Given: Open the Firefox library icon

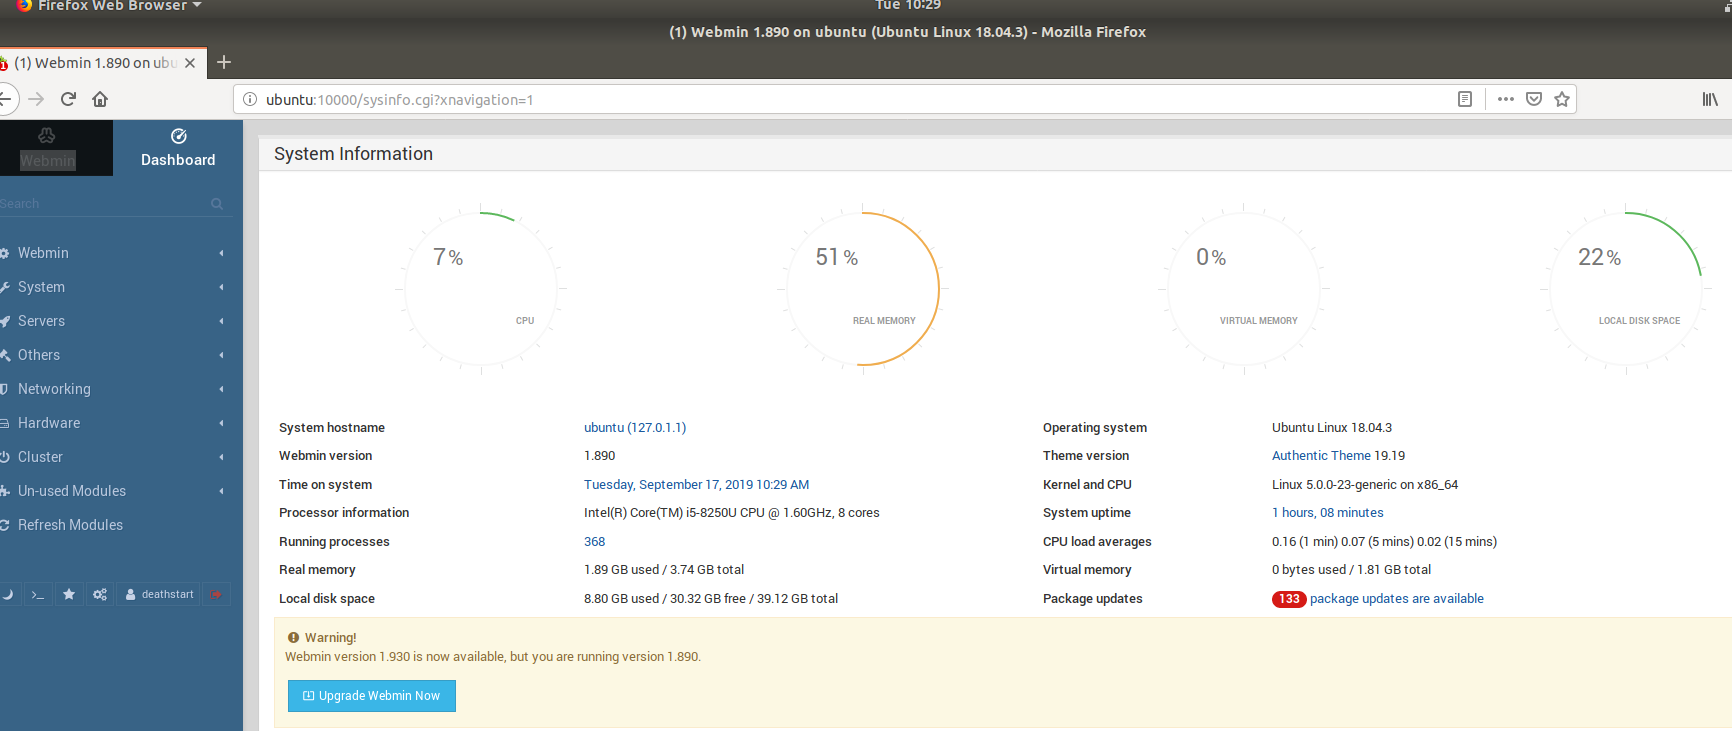Looking at the screenshot, I should 1710,99.
